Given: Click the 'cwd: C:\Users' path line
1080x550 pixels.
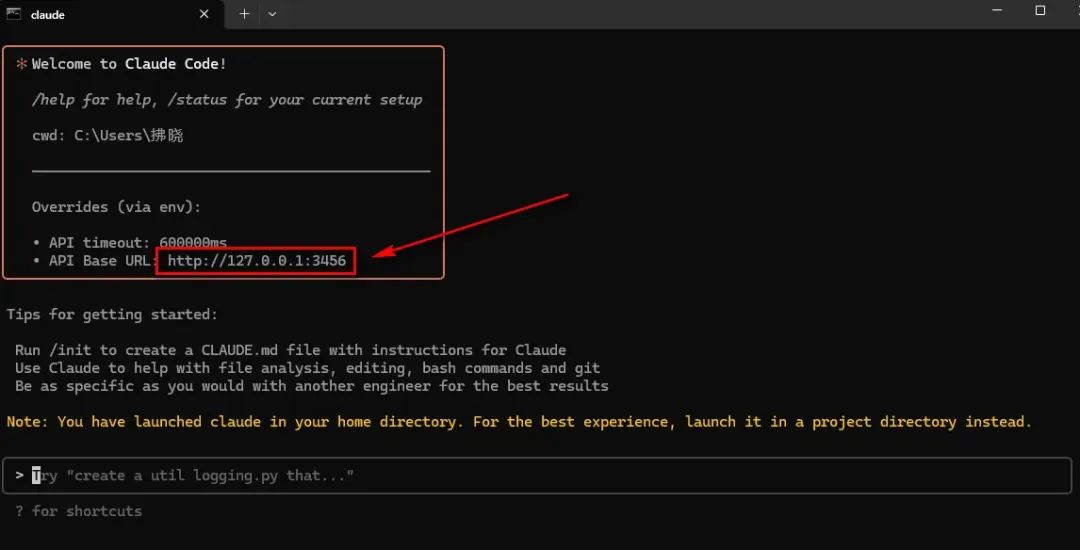Looking at the screenshot, I should (x=107, y=136).
